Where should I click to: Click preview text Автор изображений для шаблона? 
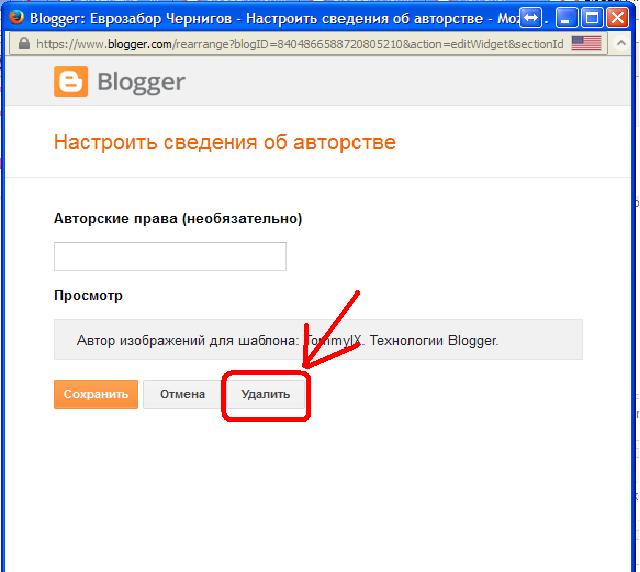click(188, 340)
